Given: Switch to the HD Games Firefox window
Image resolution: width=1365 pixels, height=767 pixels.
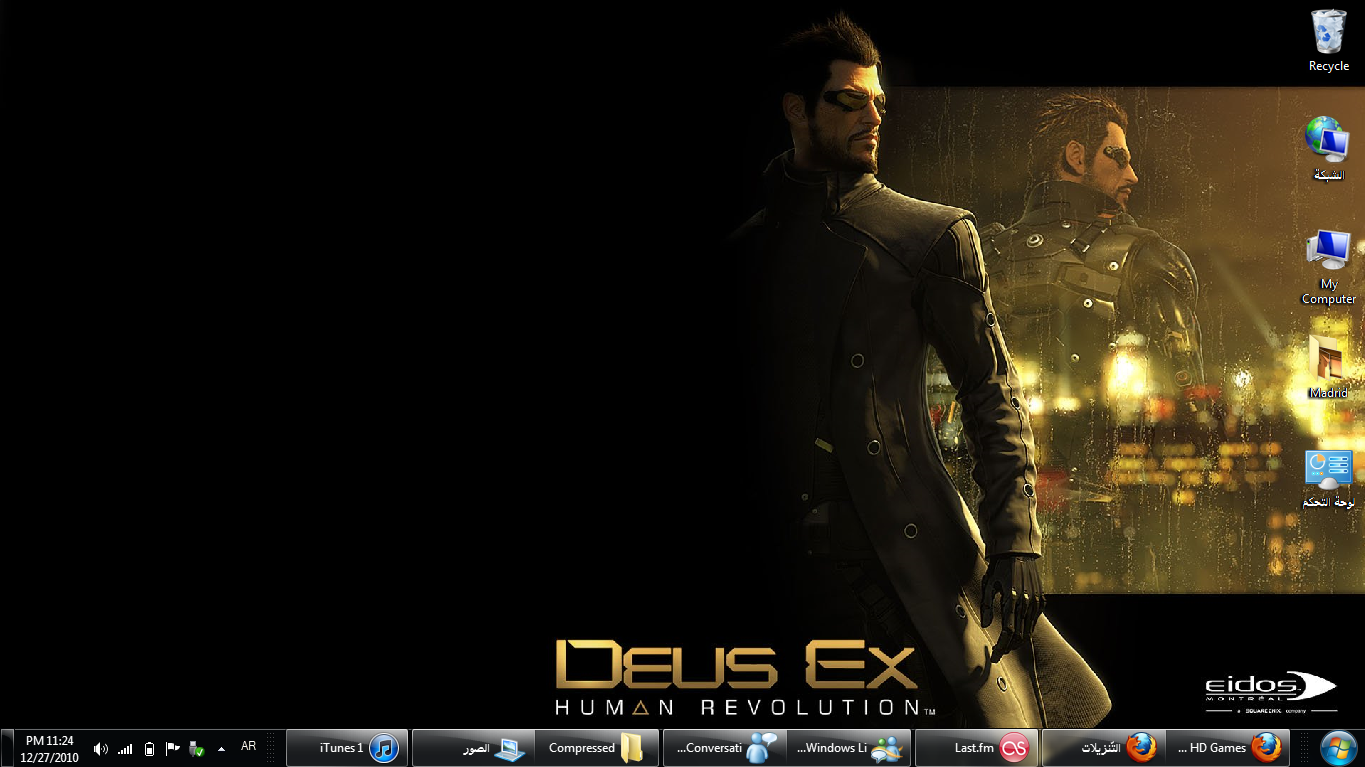Looking at the screenshot, I should pyautogui.click(x=1228, y=748).
